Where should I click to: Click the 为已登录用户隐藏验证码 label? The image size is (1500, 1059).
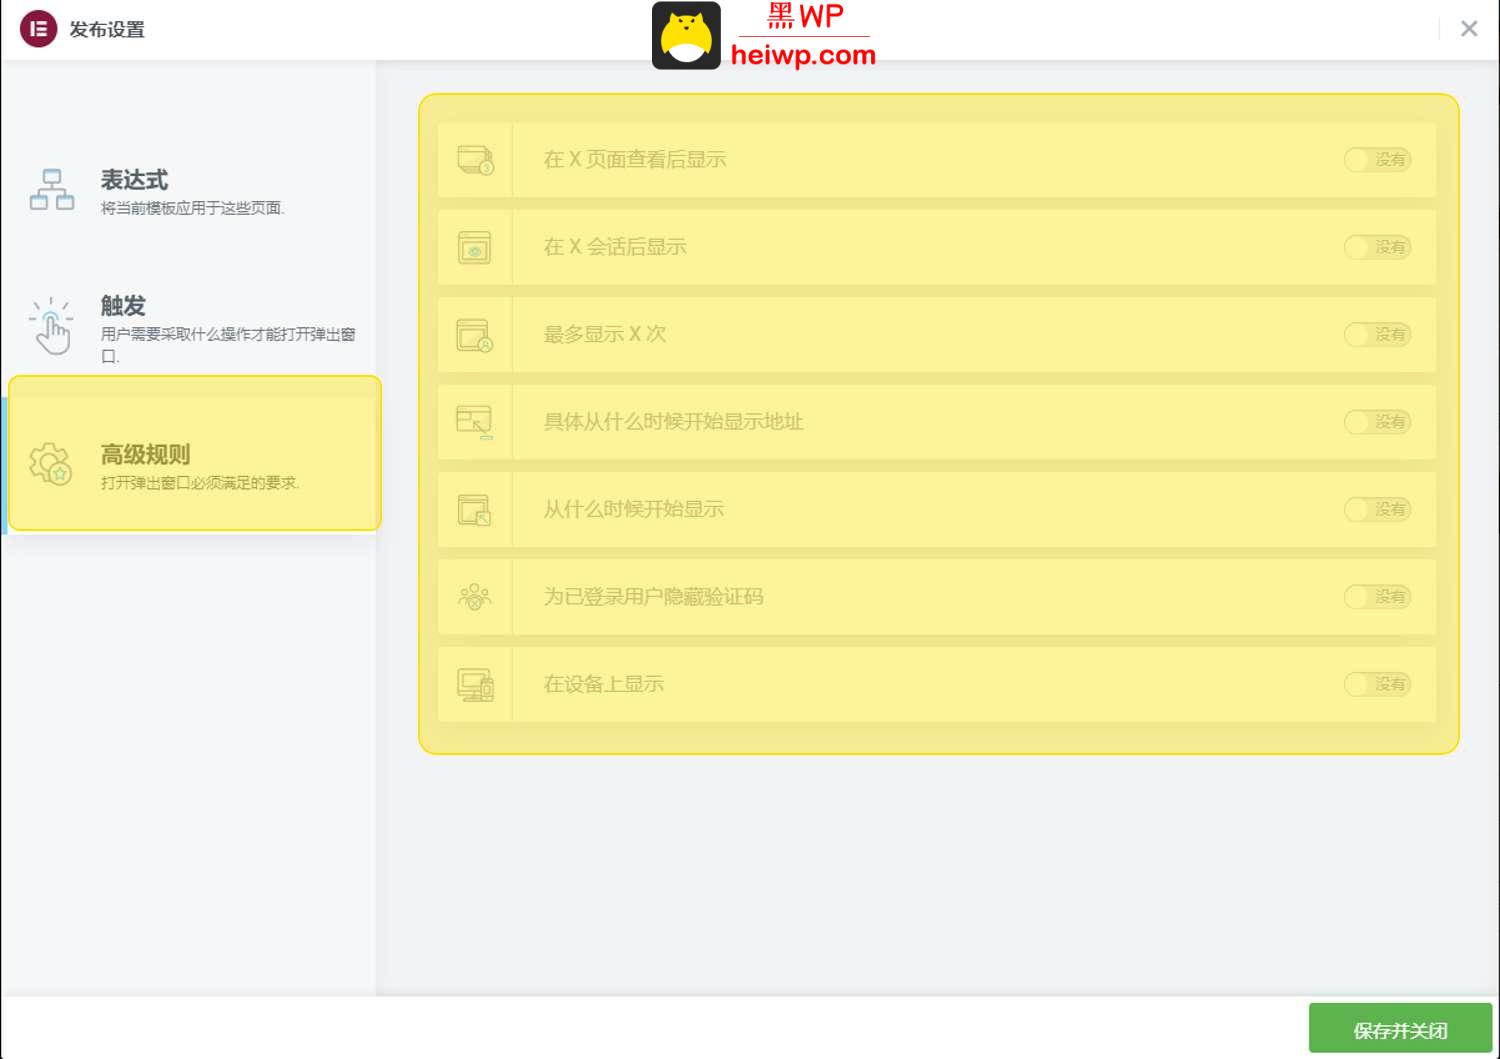[x=653, y=597]
